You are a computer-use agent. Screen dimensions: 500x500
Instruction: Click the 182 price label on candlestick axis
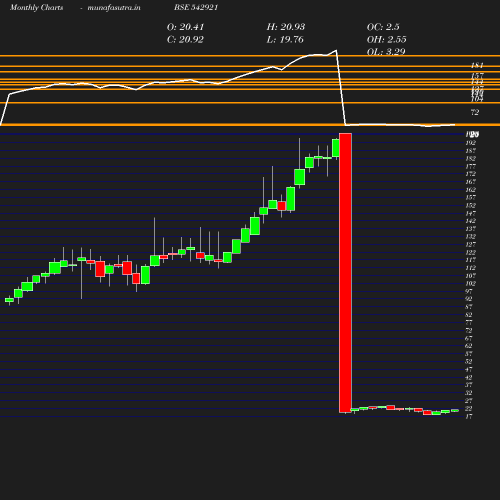coord(471,158)
